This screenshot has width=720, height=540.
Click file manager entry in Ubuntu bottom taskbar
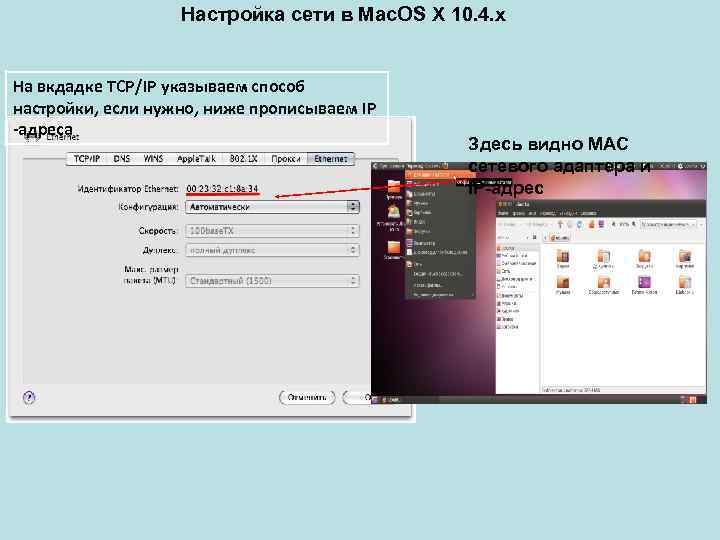393,399
